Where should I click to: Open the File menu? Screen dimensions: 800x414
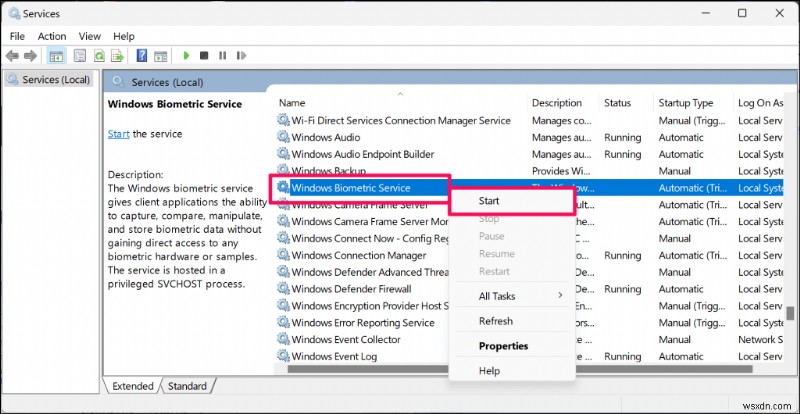[x=17, y=36]
